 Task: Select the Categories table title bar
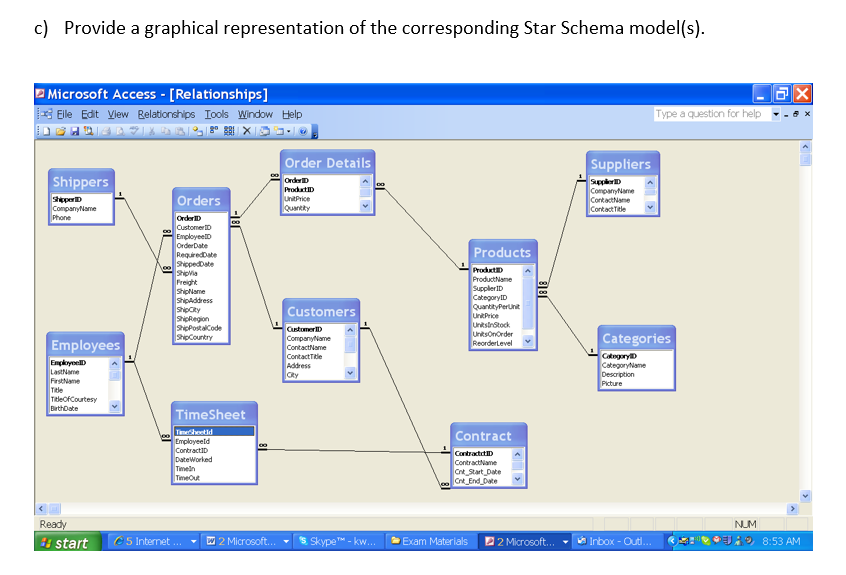click(636, 338)
